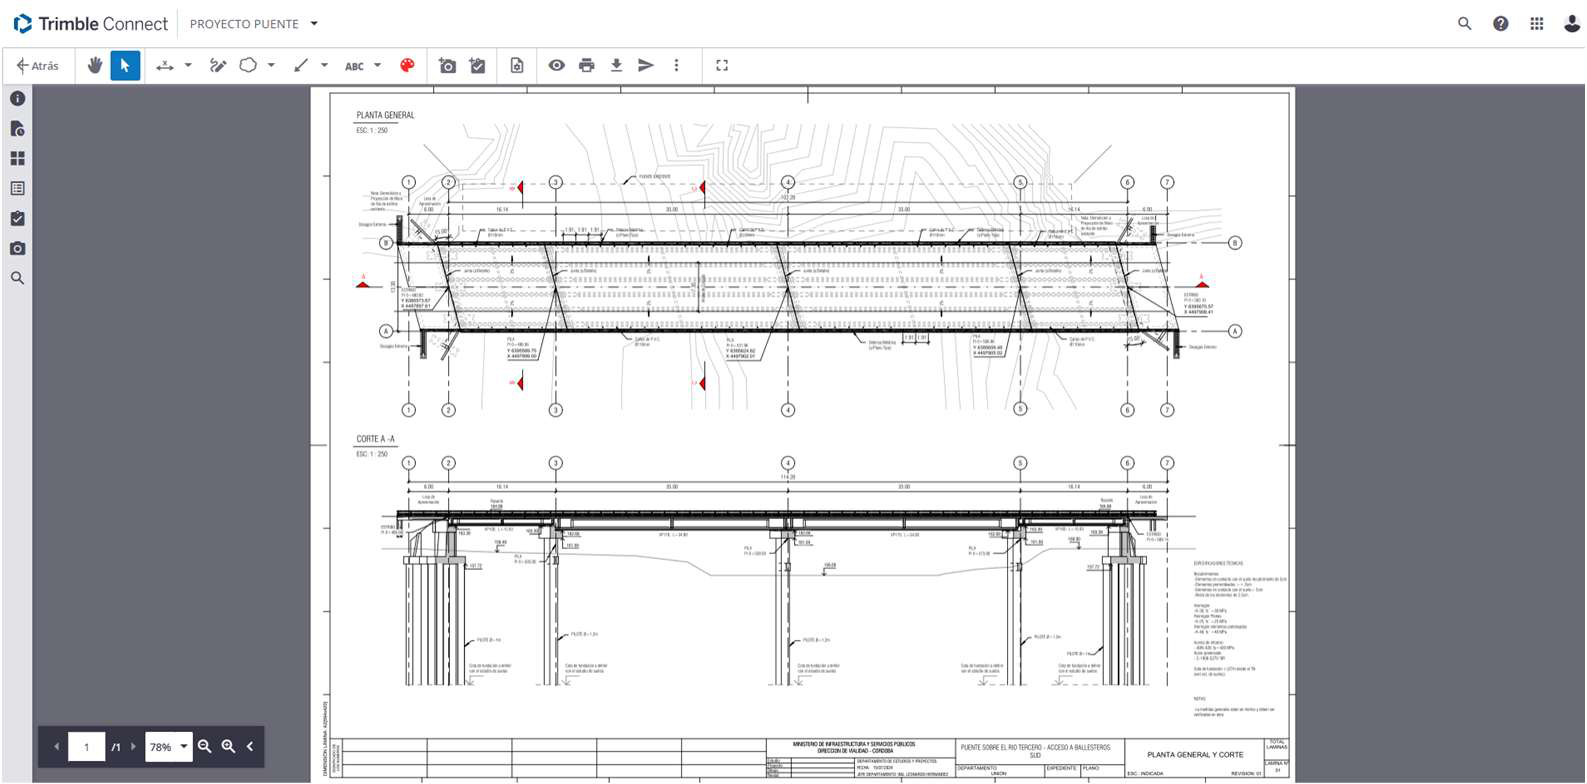Create a new view with camera icon
This screenshot has width=1587, height=784.
(x=447, y=66)
